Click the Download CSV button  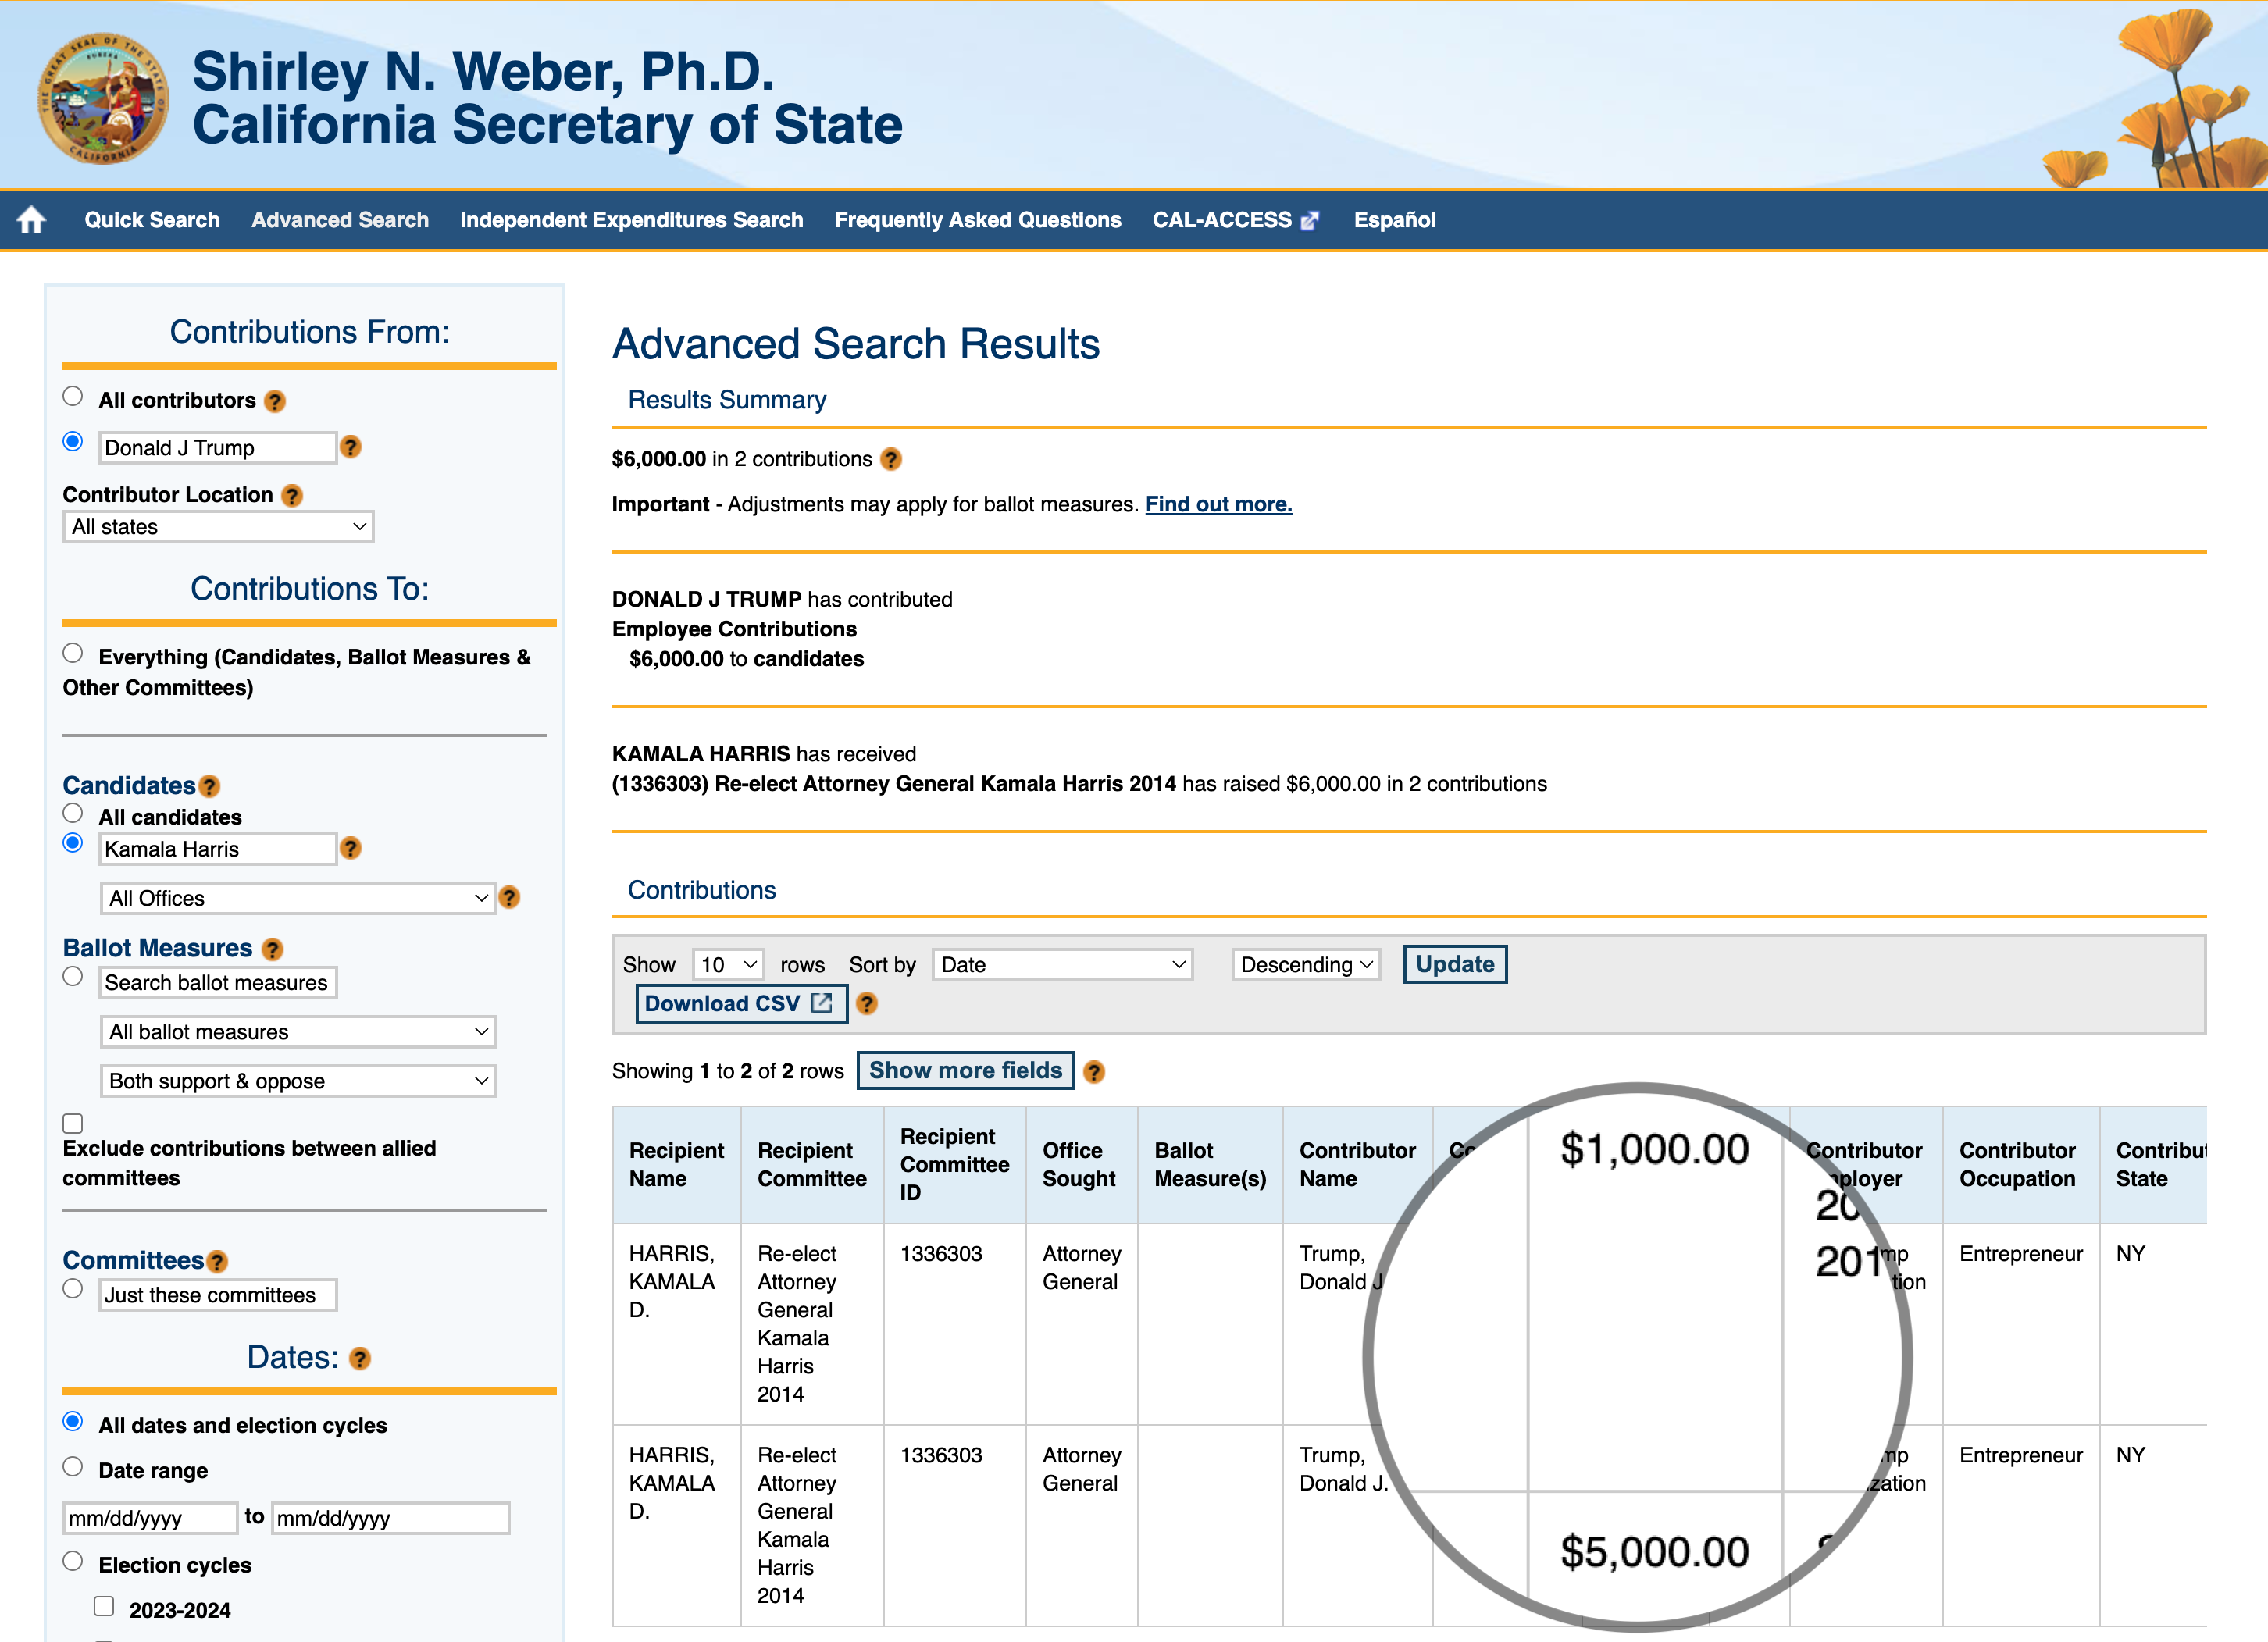741,1004
